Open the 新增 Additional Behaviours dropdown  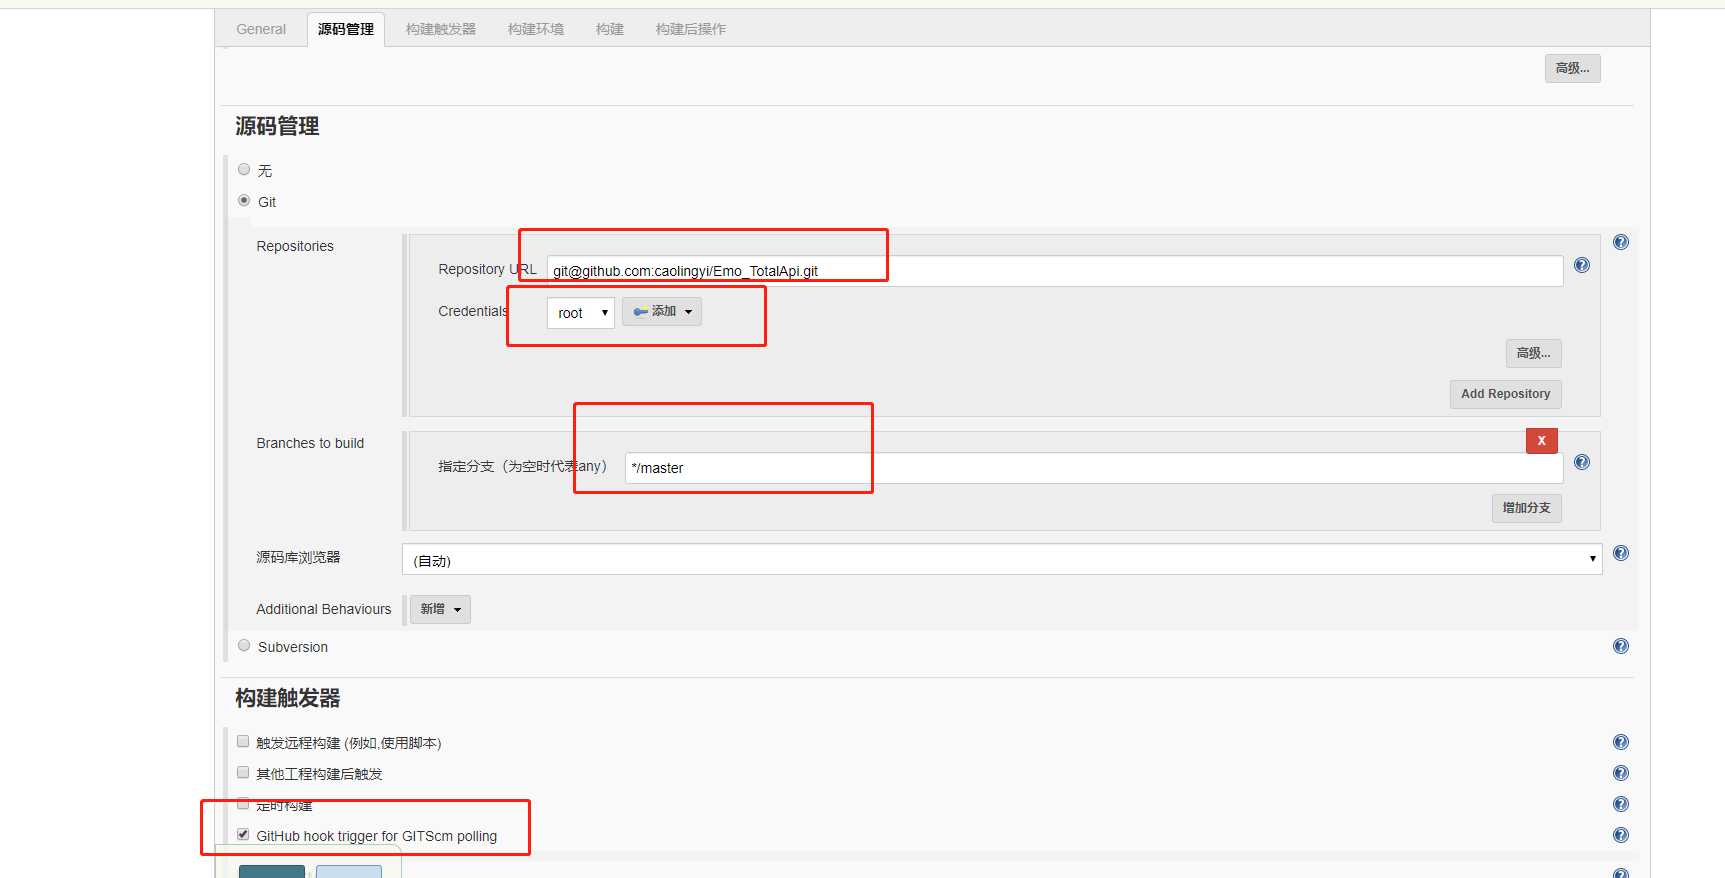click(x=440, y=609)
